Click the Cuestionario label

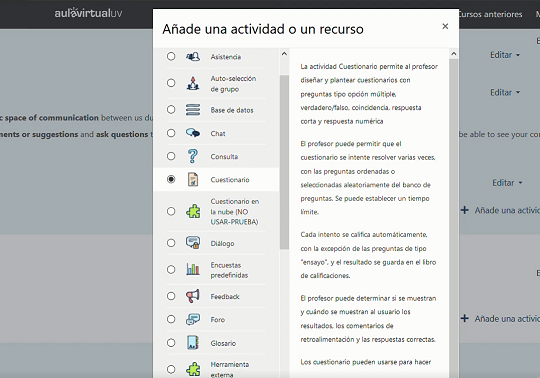coord(230,180)
